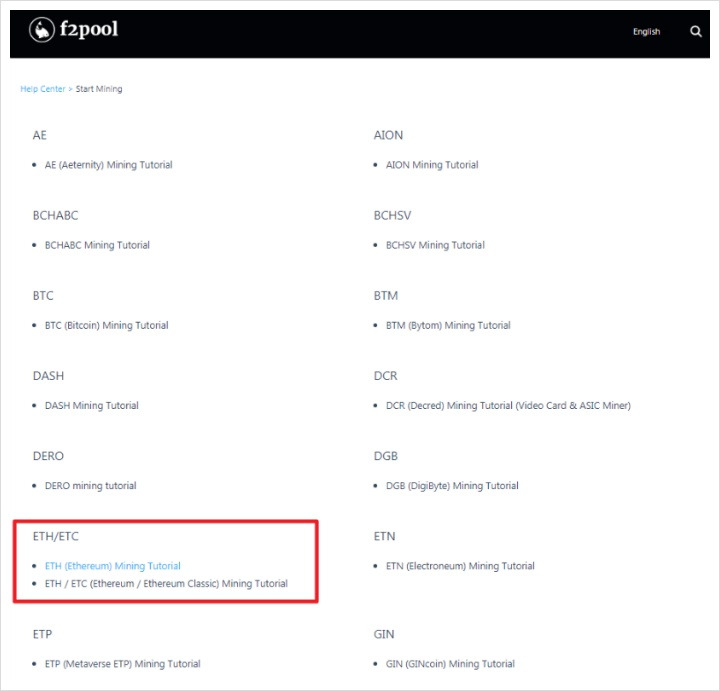Viewport: 720px width, 691px height.
Task: Select the BCHSV section heading
Action: click(392, 216)
